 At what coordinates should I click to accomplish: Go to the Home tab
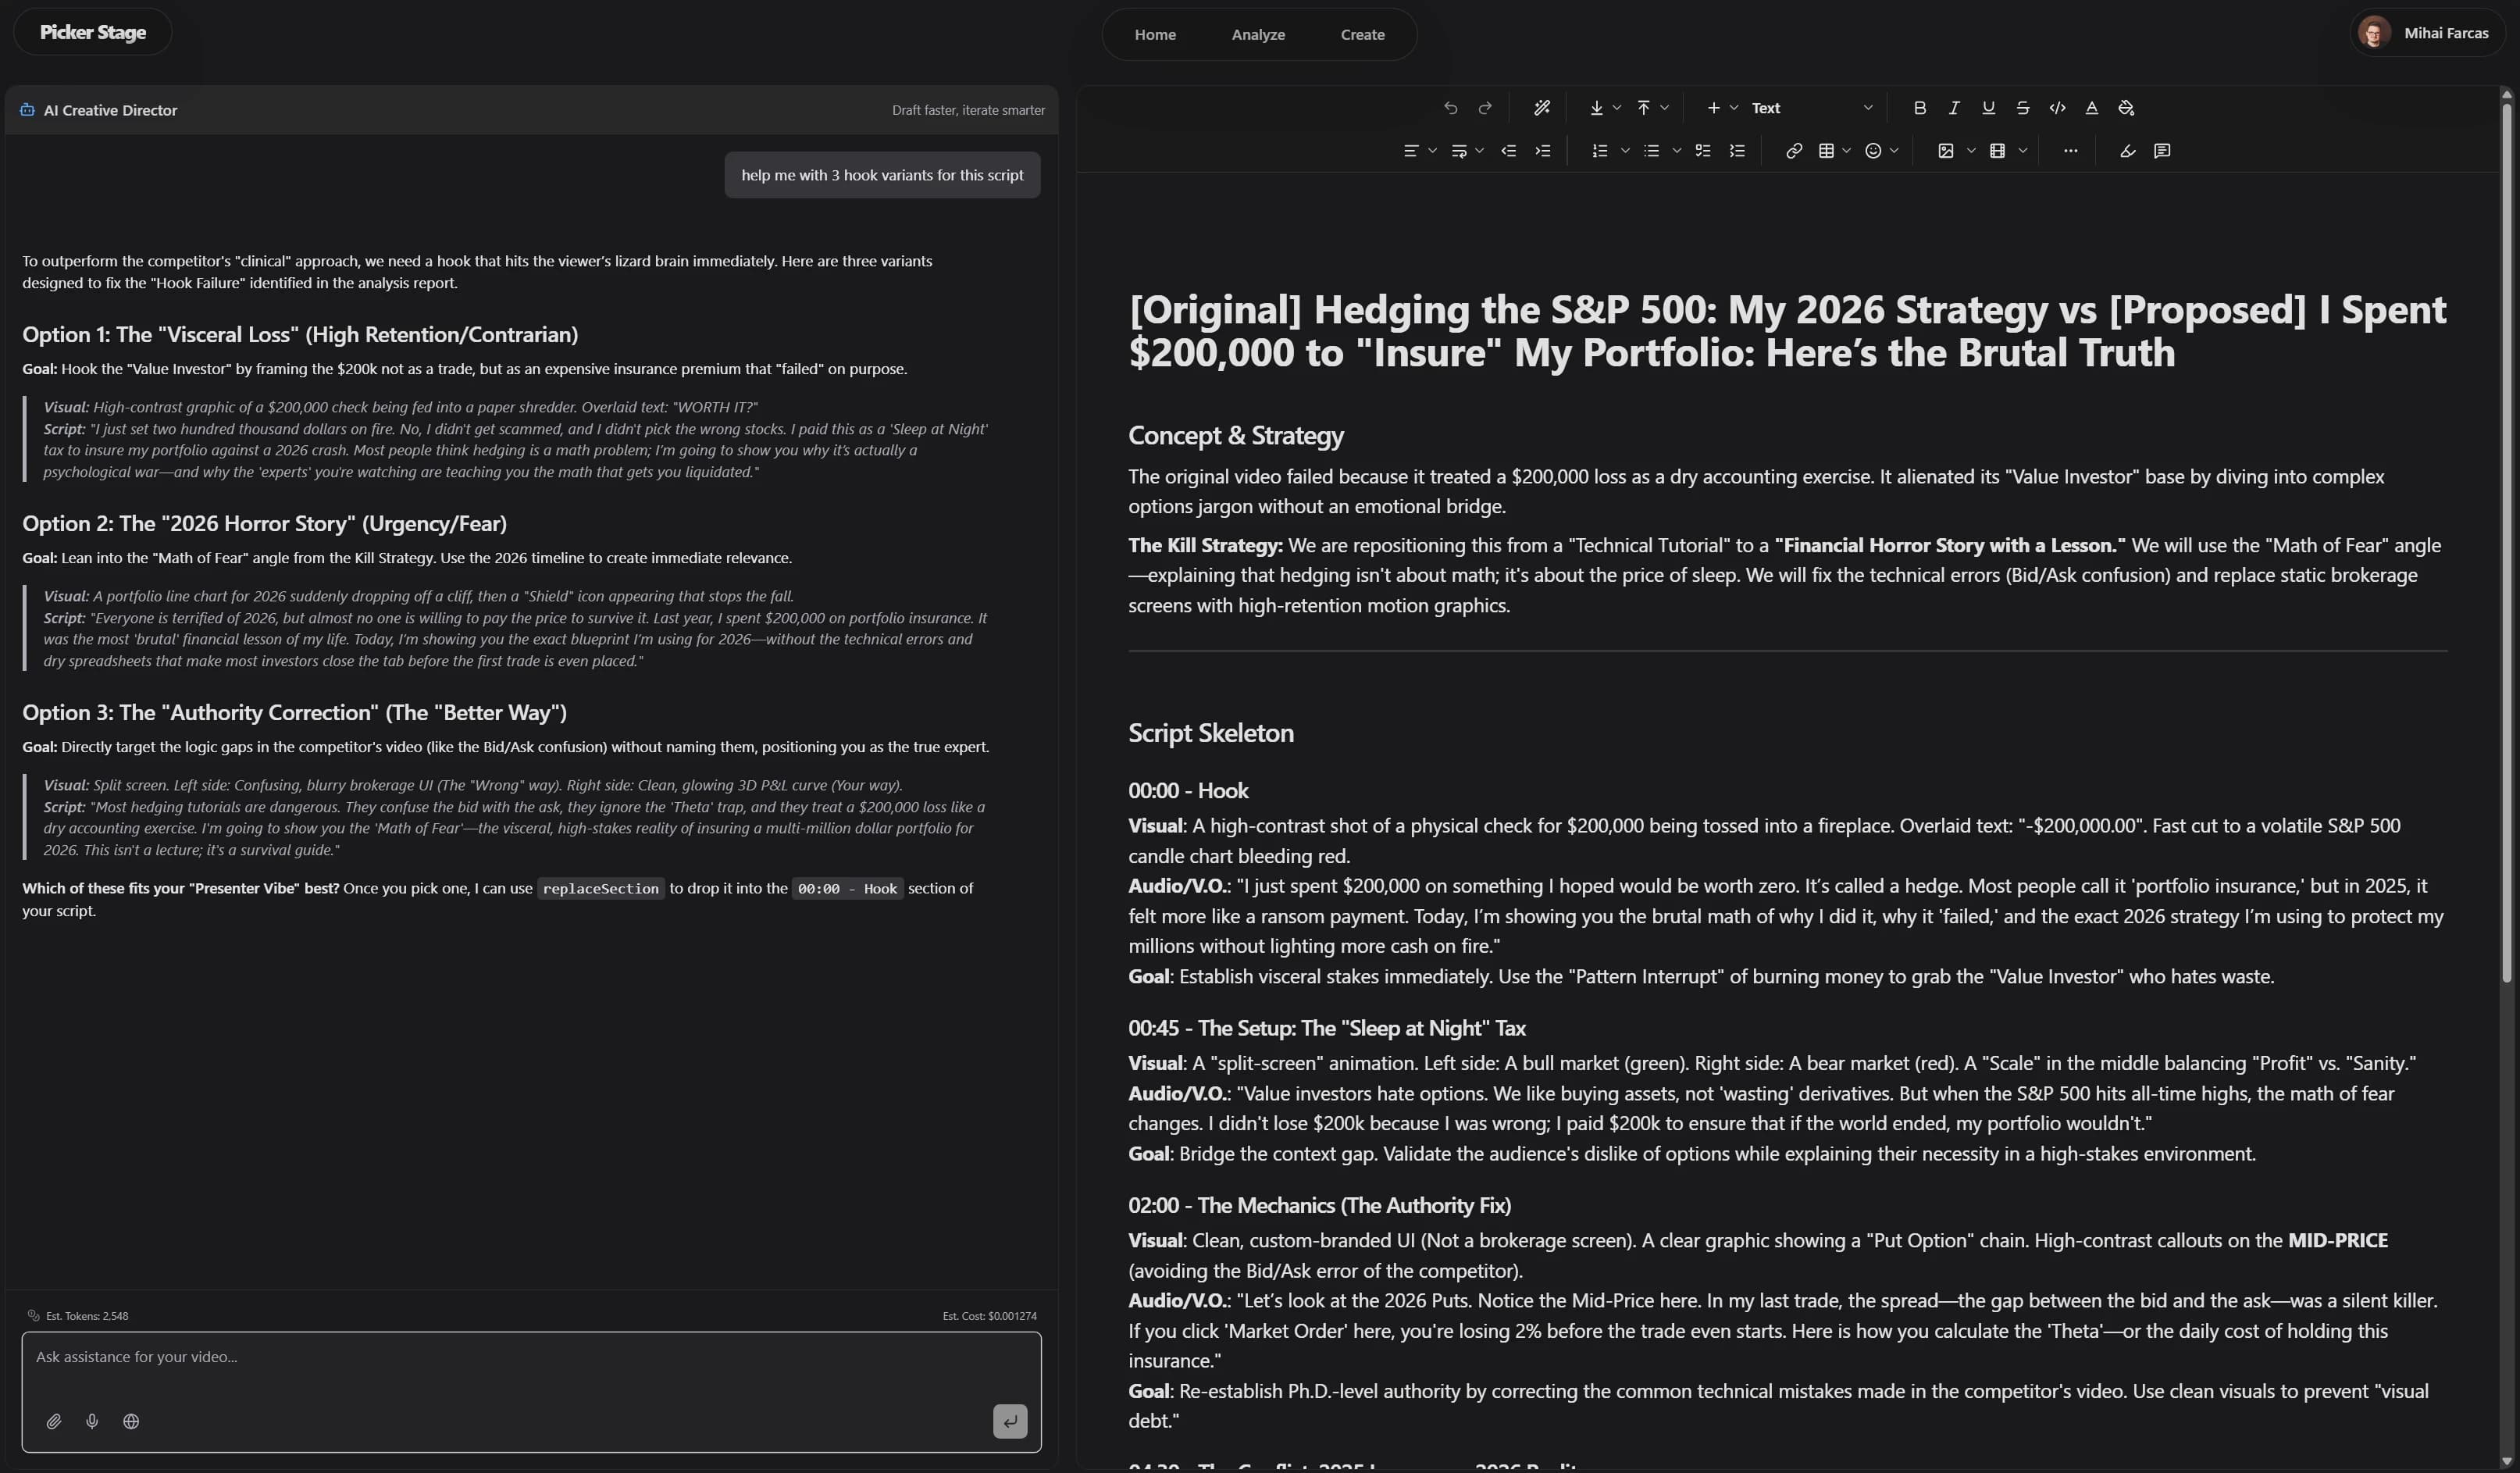(1155, 34)
